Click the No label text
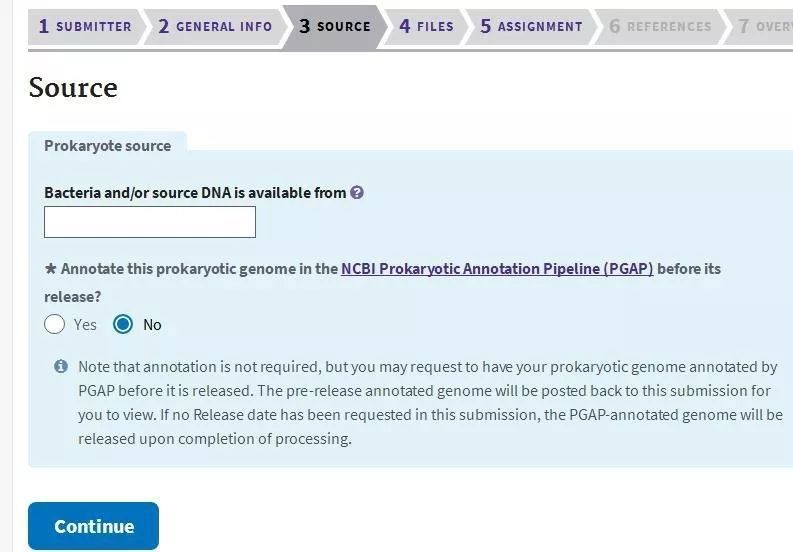Viewport: 793px width, 552px height. coord(152,325)
